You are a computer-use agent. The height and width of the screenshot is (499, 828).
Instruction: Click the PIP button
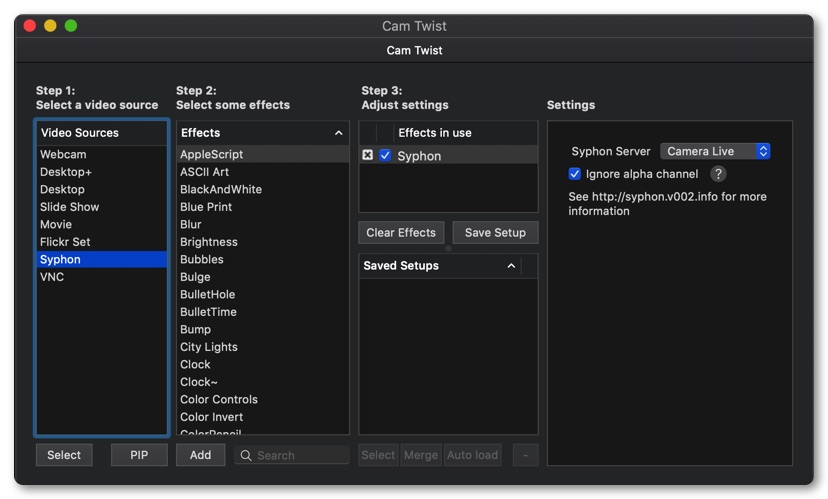pyautogui.click(x=139, y=455)
